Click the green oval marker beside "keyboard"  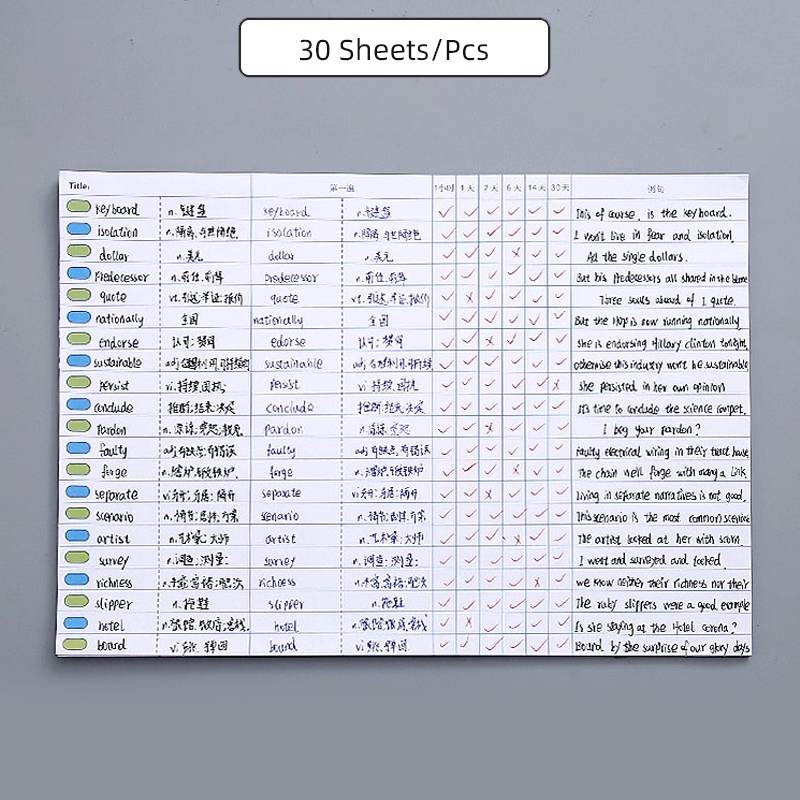click(x=77, y=207)
